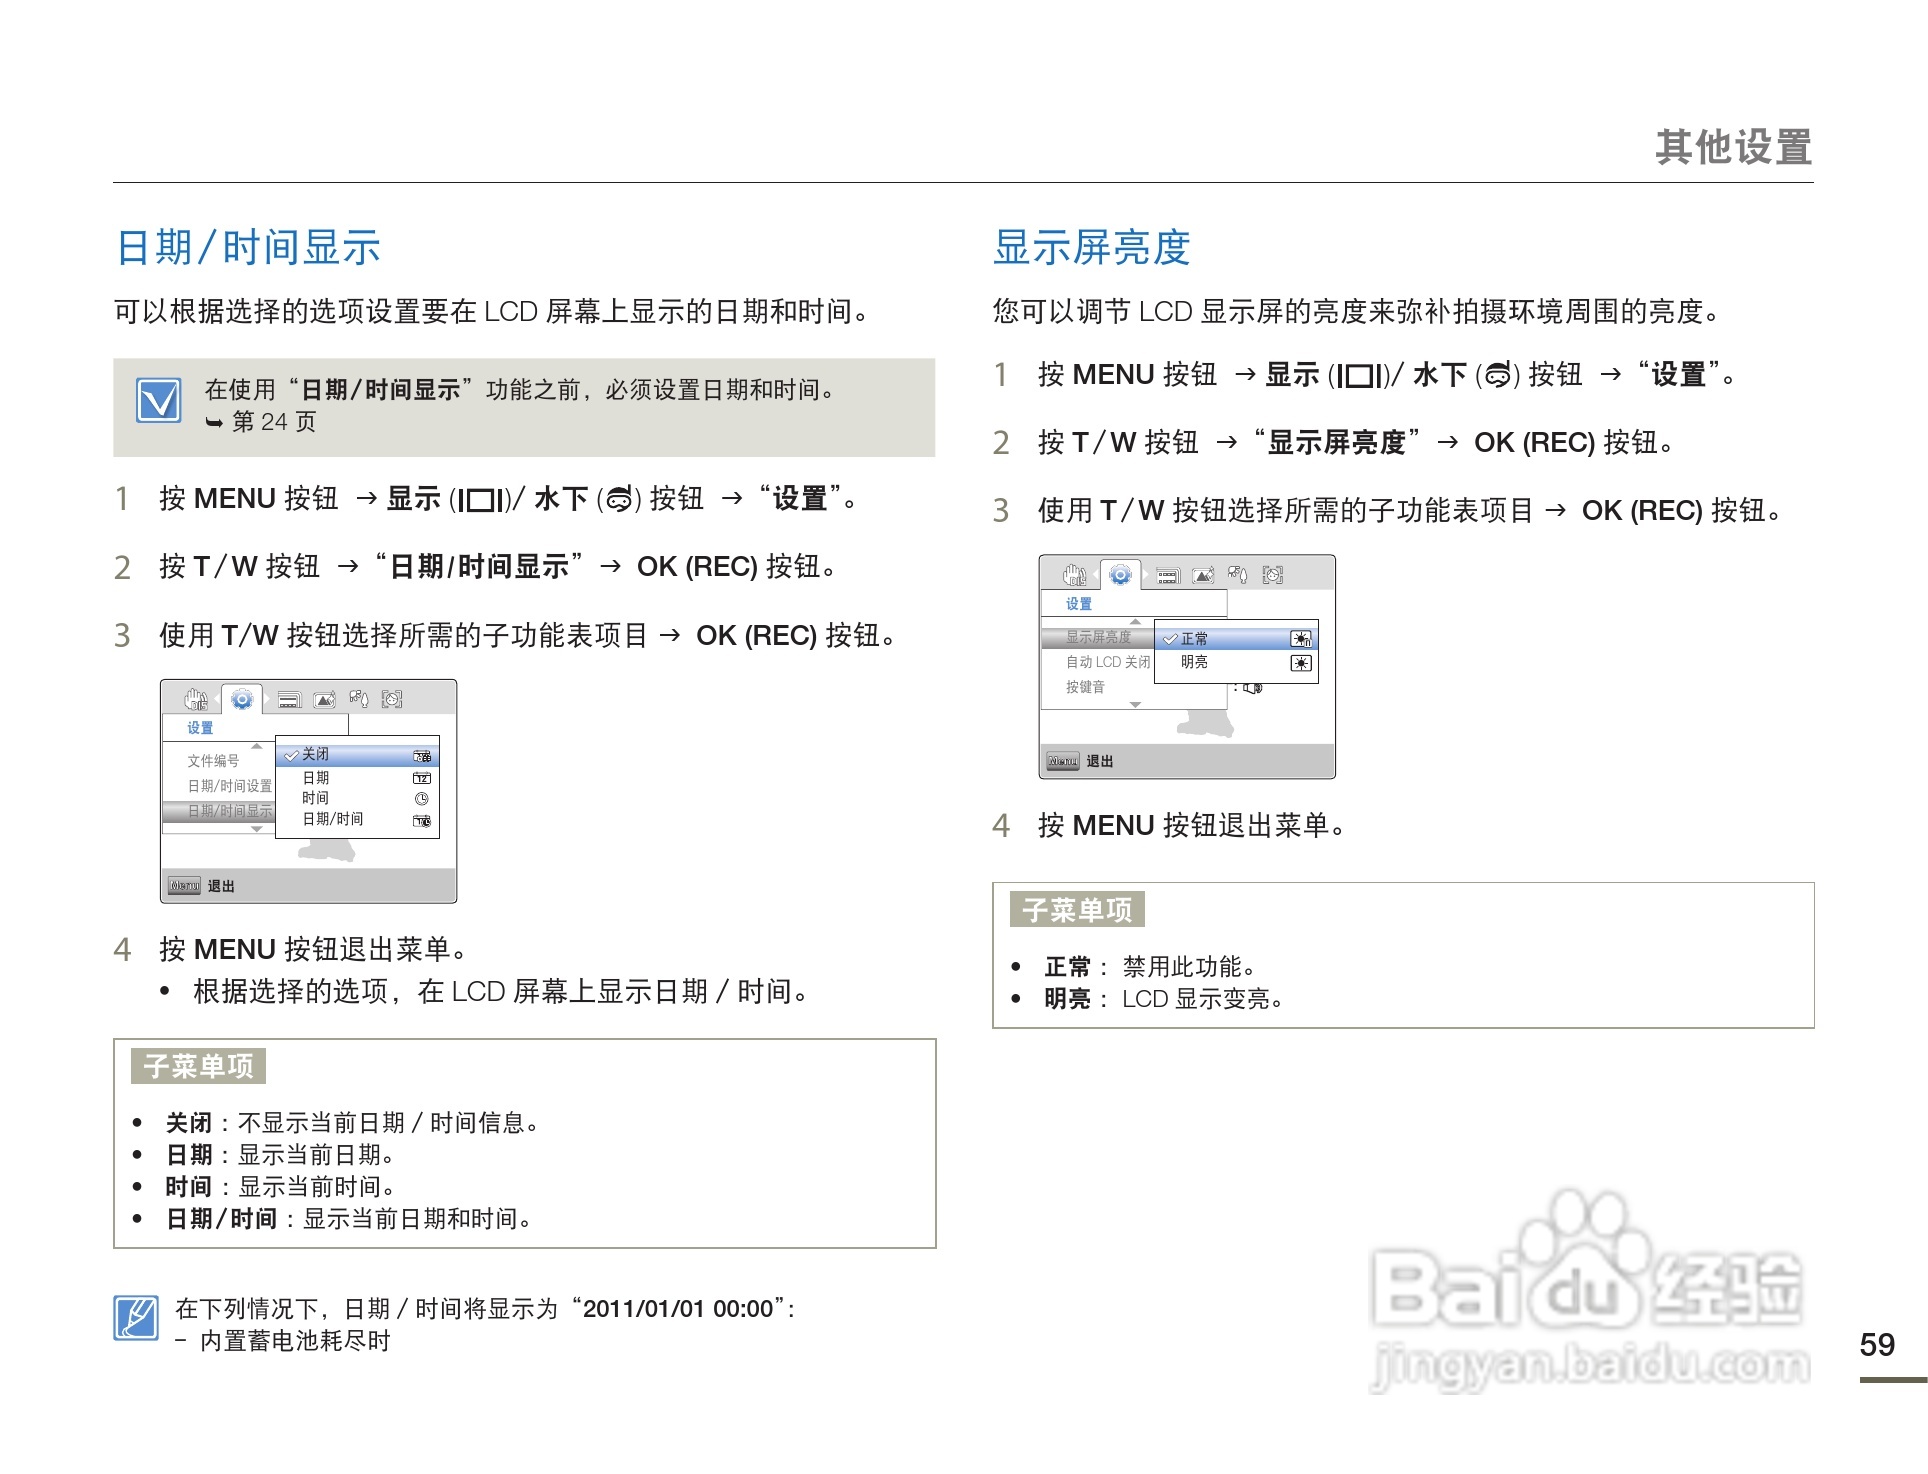Click the 设置 title in the brightness menu screen
Image resolution: width=1928 pixels, height=1474 pixels.
click(1079, 604)
